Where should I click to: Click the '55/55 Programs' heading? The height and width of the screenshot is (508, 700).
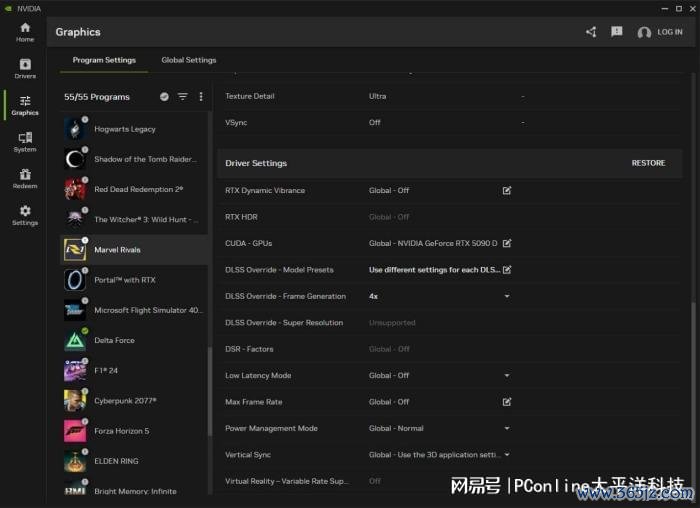pyautogui.click(x=97, y=97)
